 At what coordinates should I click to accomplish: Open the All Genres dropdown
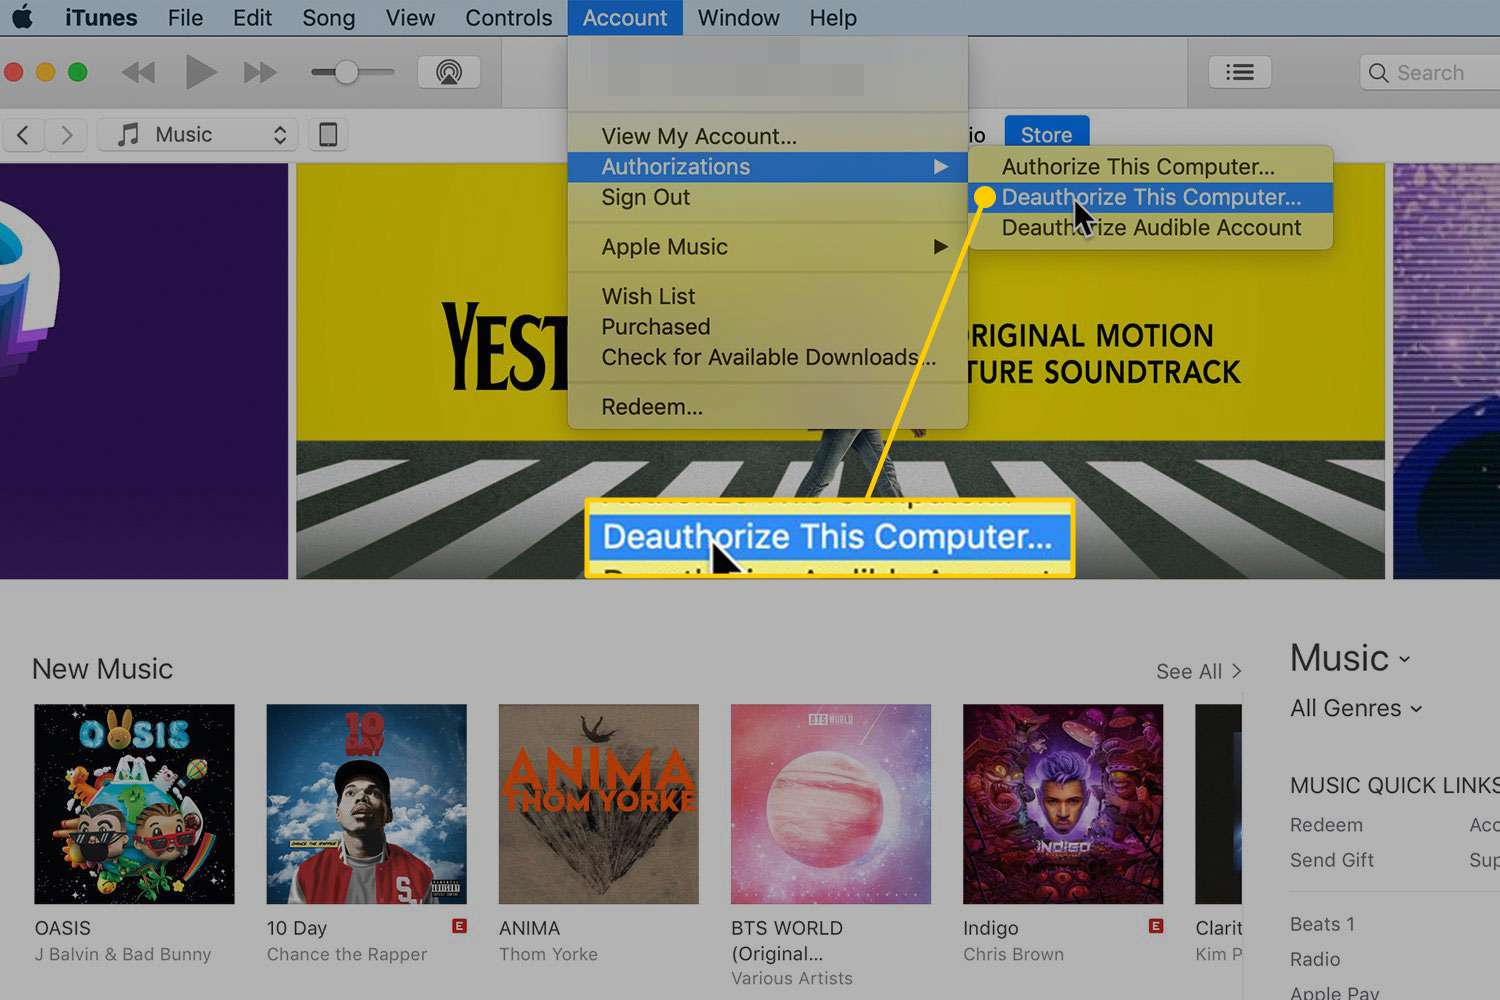click(x=1356, y=708)
